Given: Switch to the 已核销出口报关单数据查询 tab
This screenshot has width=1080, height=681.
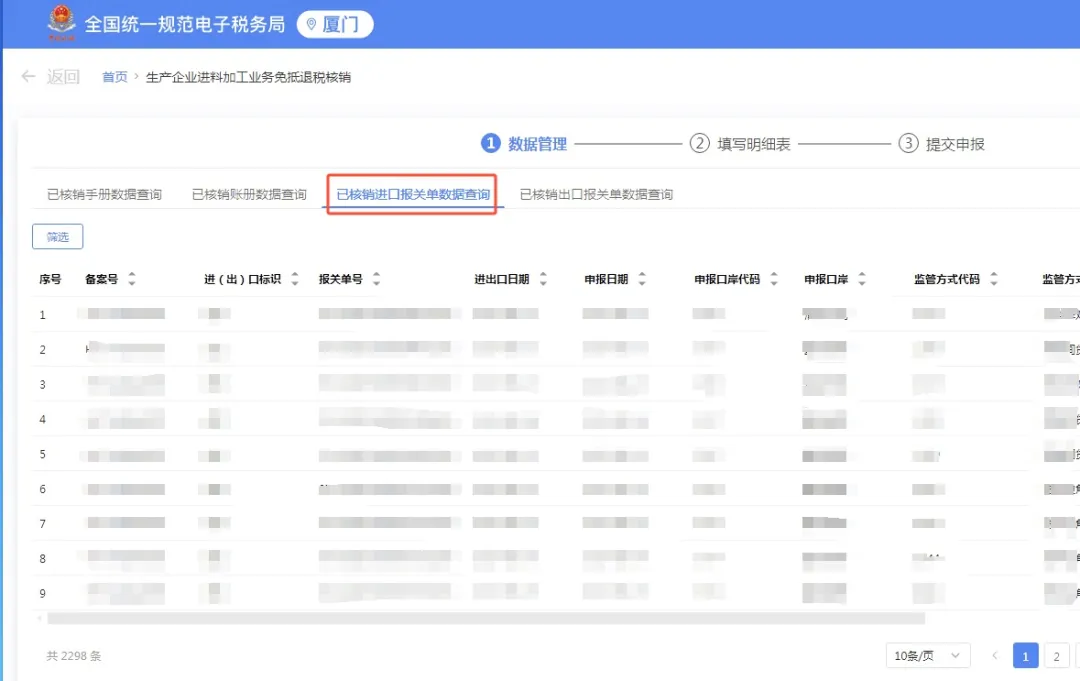Looking at the screenshot, I should pyautogui.click(x=595, y=194).
